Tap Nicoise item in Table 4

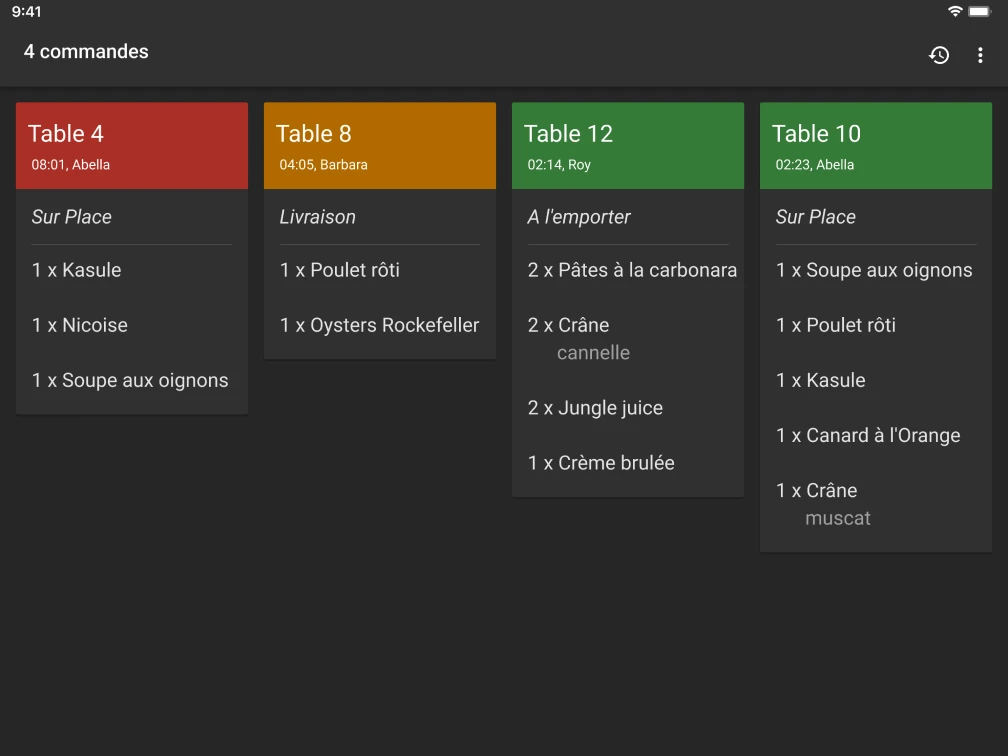pyautogui.click(x=80, y=325)
